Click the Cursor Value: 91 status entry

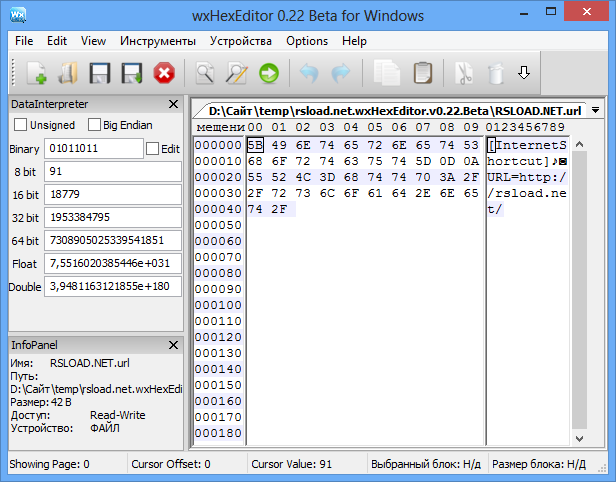[x=292, y=464]
